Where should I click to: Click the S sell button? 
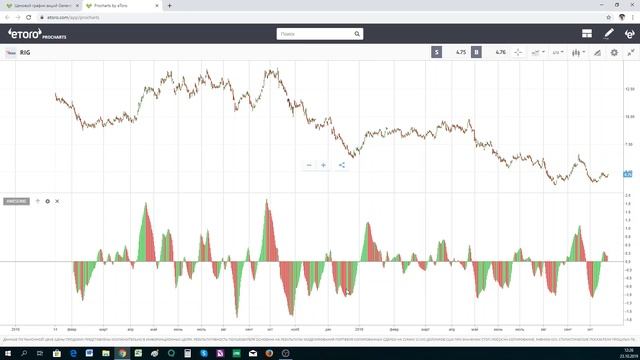(x=436, y=52)
